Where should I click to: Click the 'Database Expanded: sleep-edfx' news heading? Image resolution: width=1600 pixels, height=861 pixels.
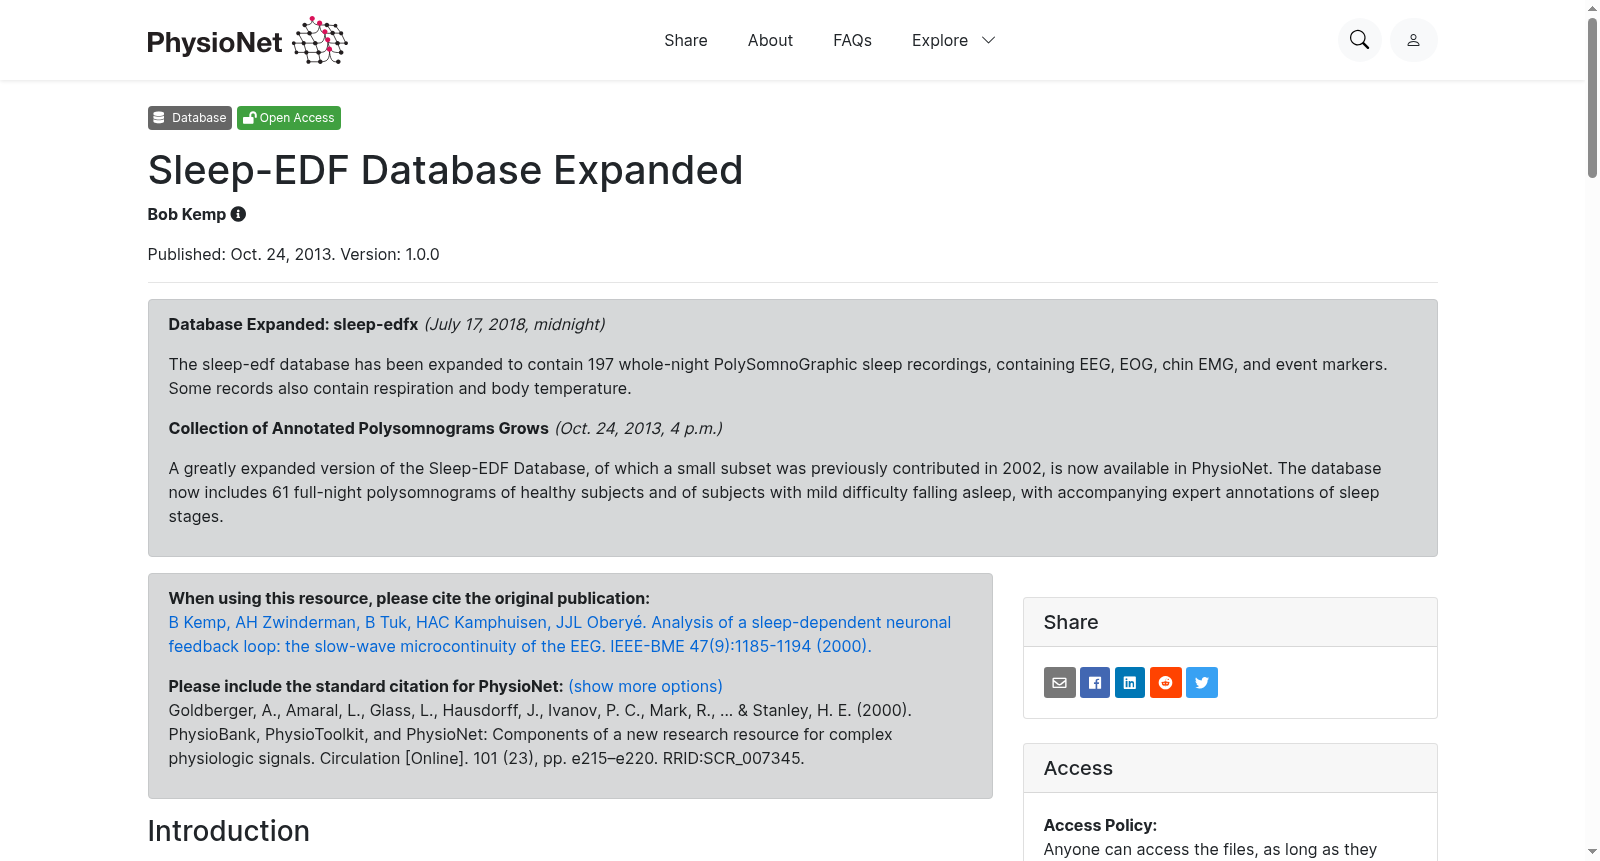tap(293, 324)
